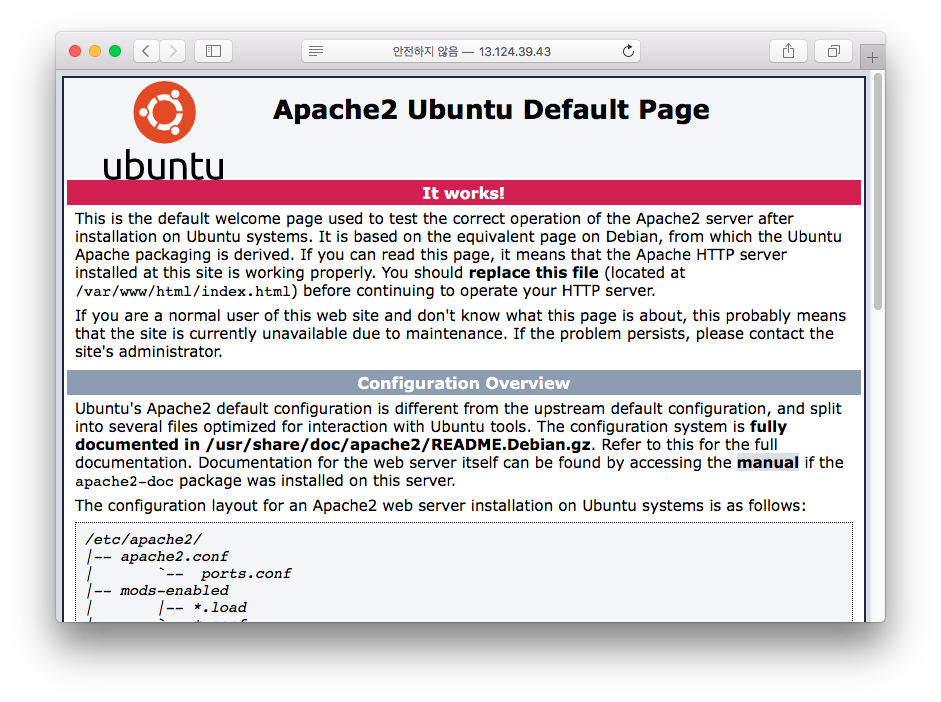Screen dimensions: 941x702
Task: Click 'ports.conf' in the config tree
Action: (246, 574)
